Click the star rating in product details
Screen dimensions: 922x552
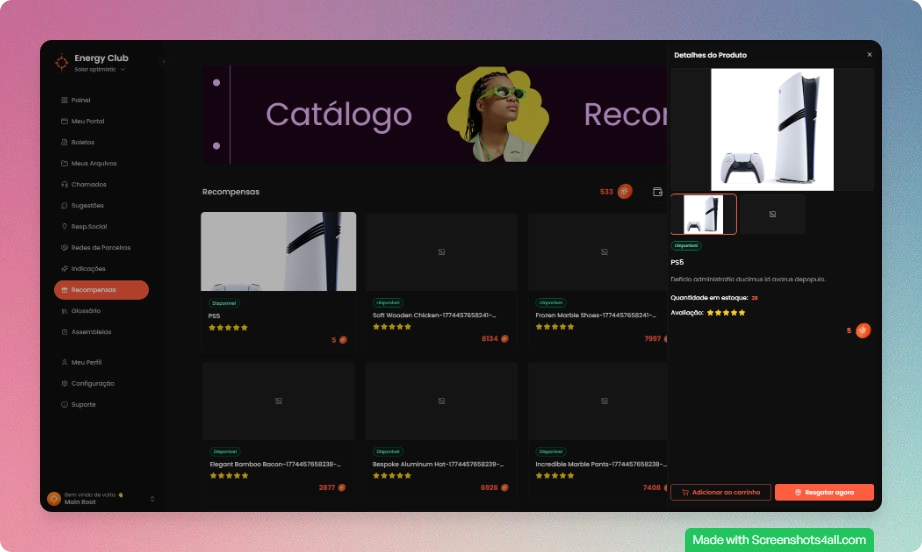726,313
